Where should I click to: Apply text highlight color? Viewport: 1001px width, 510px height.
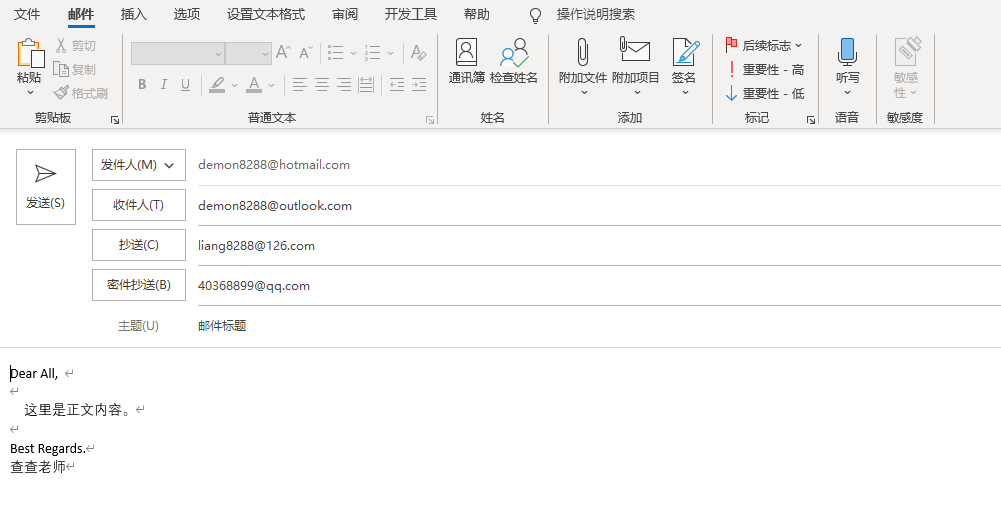(217, 84)
